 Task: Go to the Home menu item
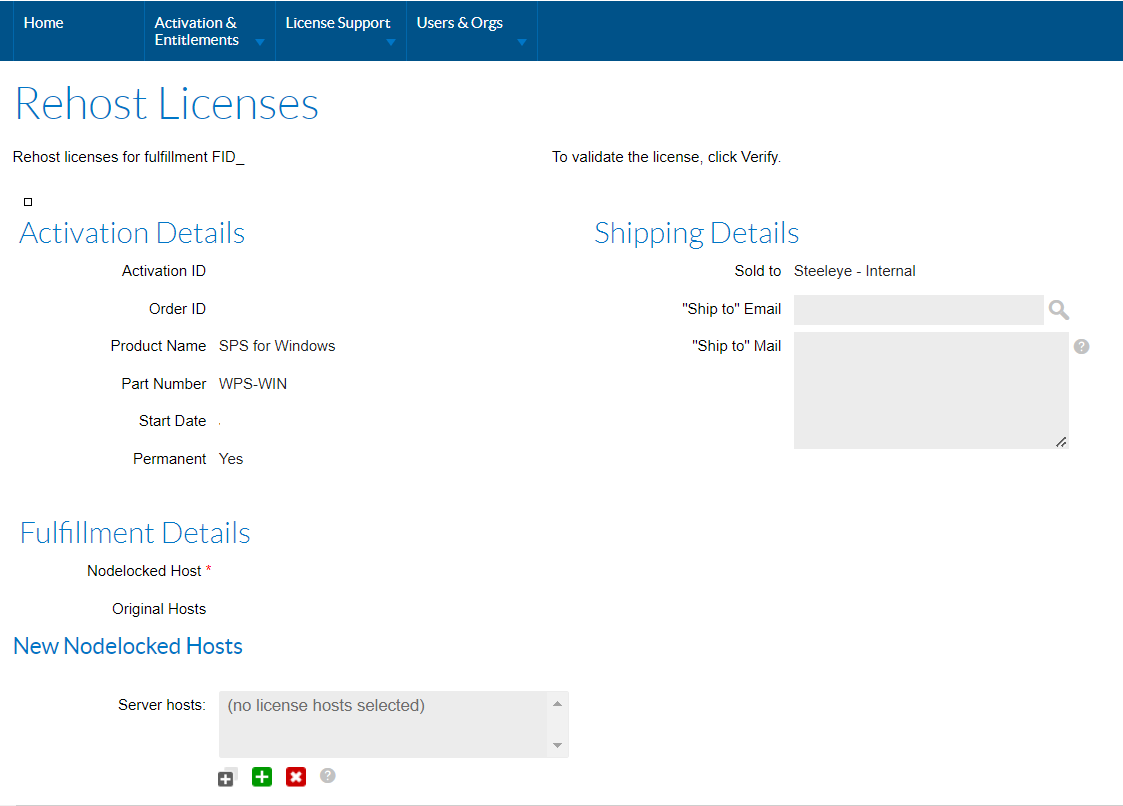click(x=43, y=22)
